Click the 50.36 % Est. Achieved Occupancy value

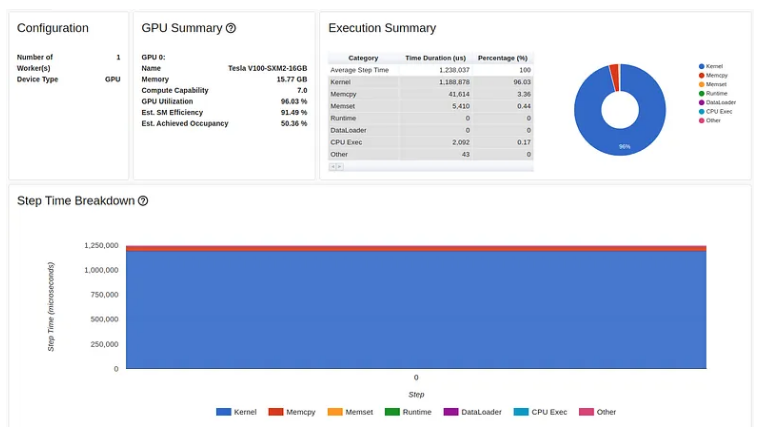pyautogui.click(x=294, y=123)
